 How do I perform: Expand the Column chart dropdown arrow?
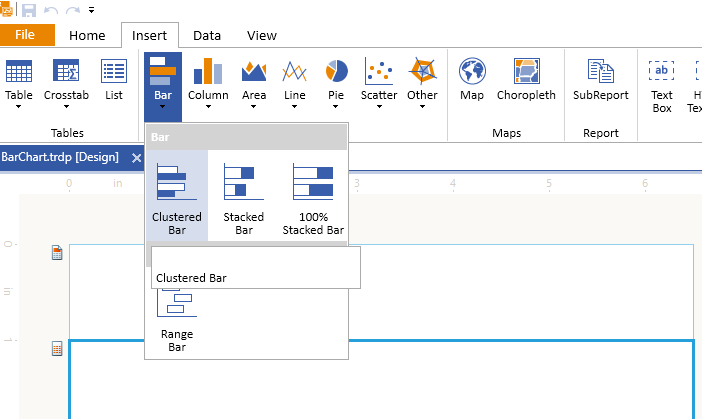tap(208, 107)
